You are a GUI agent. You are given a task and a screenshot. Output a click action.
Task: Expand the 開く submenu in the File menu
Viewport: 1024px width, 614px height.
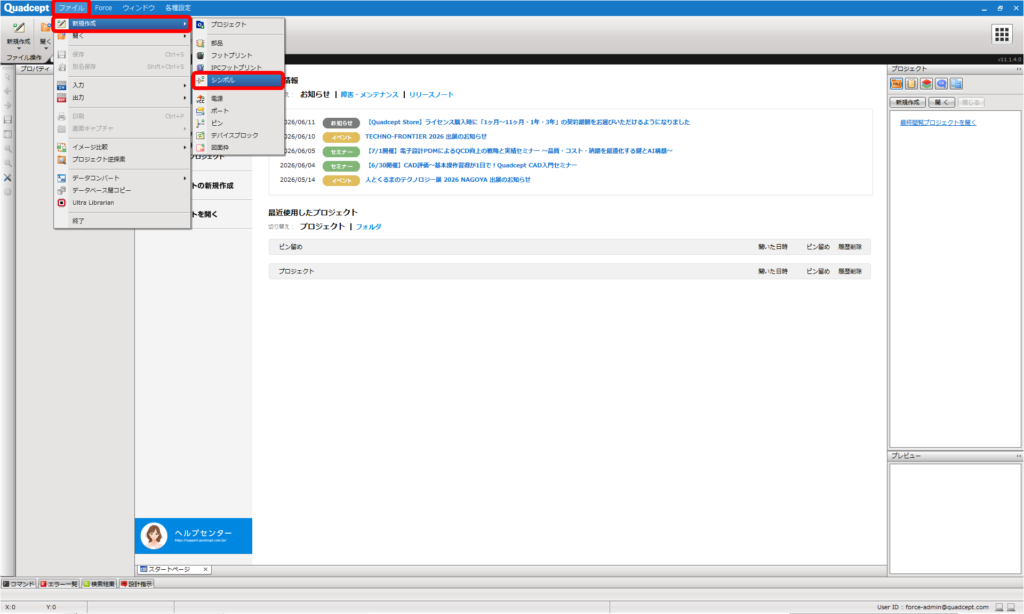[122, 36]
